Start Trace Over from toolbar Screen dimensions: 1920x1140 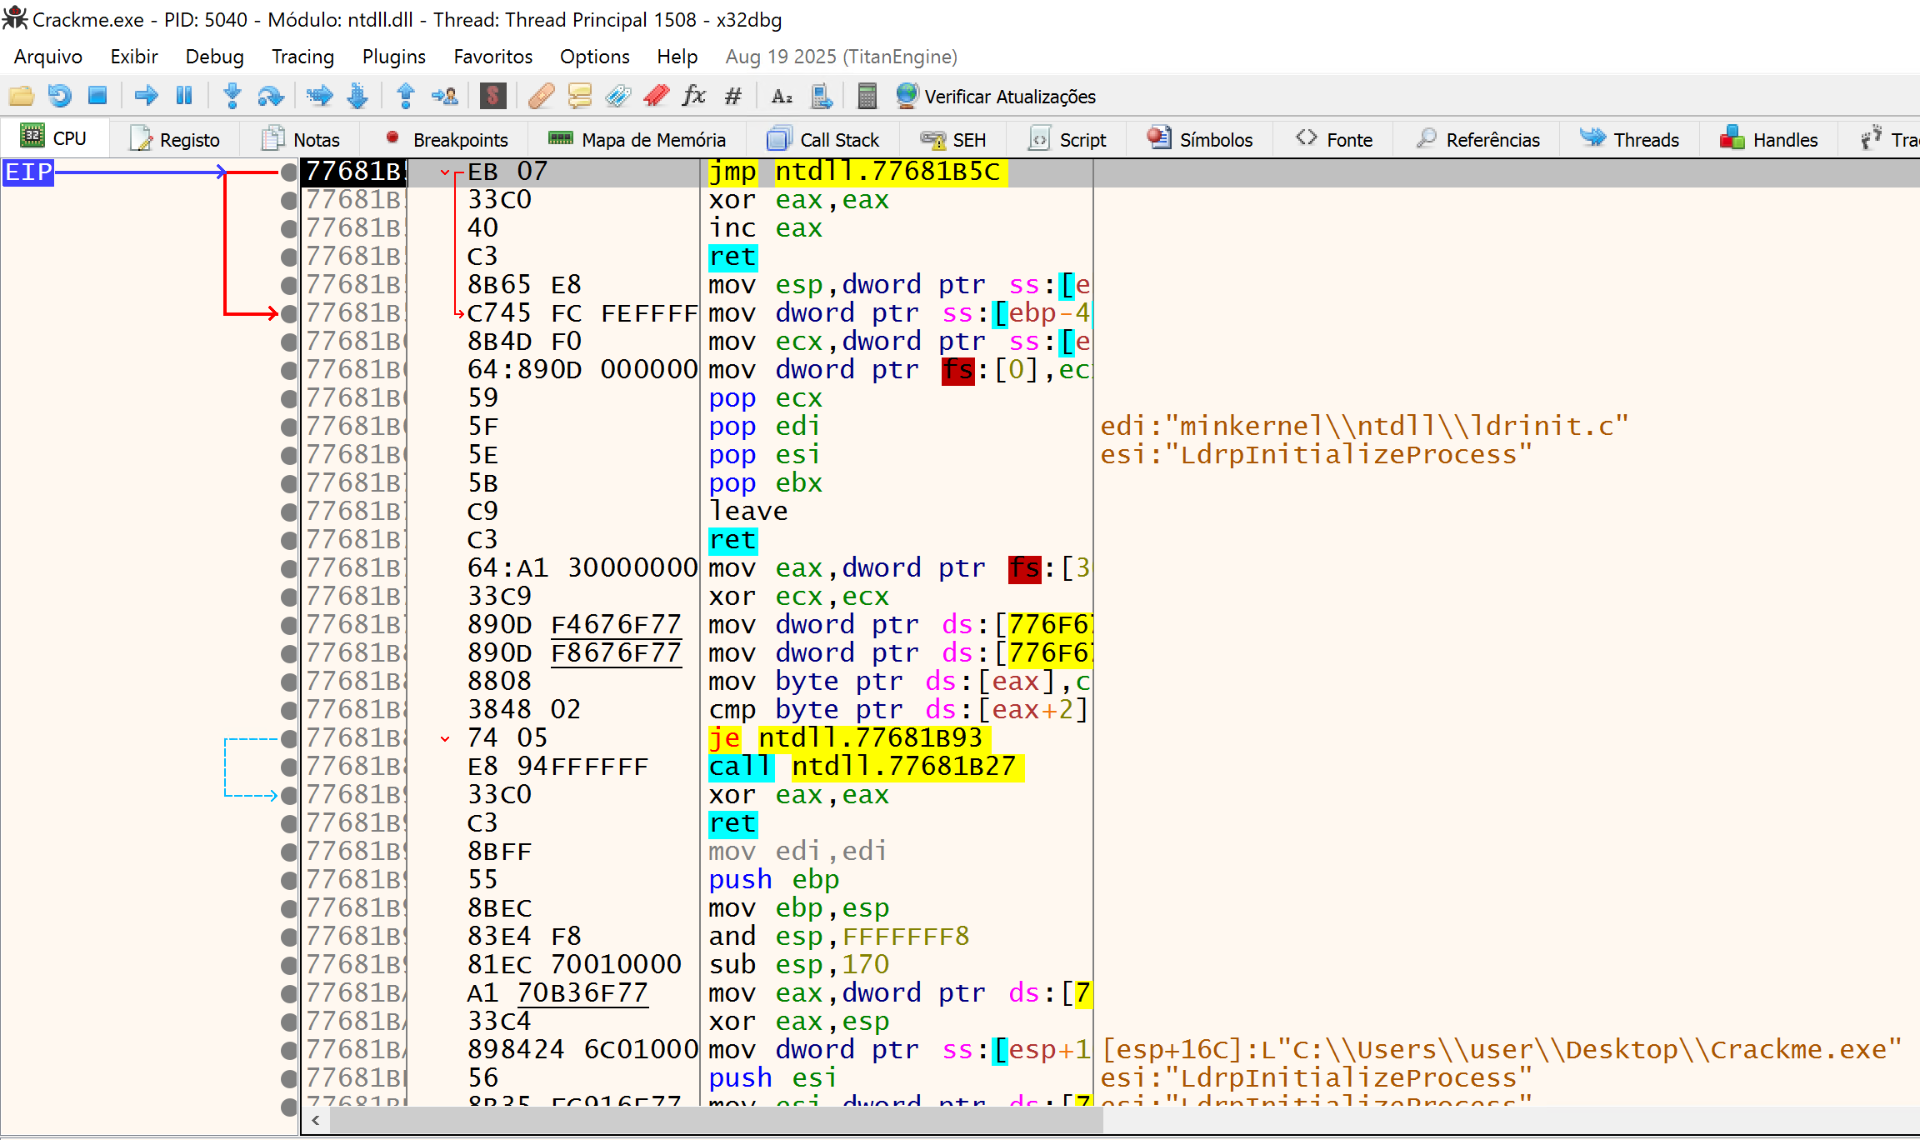point(357,96)
